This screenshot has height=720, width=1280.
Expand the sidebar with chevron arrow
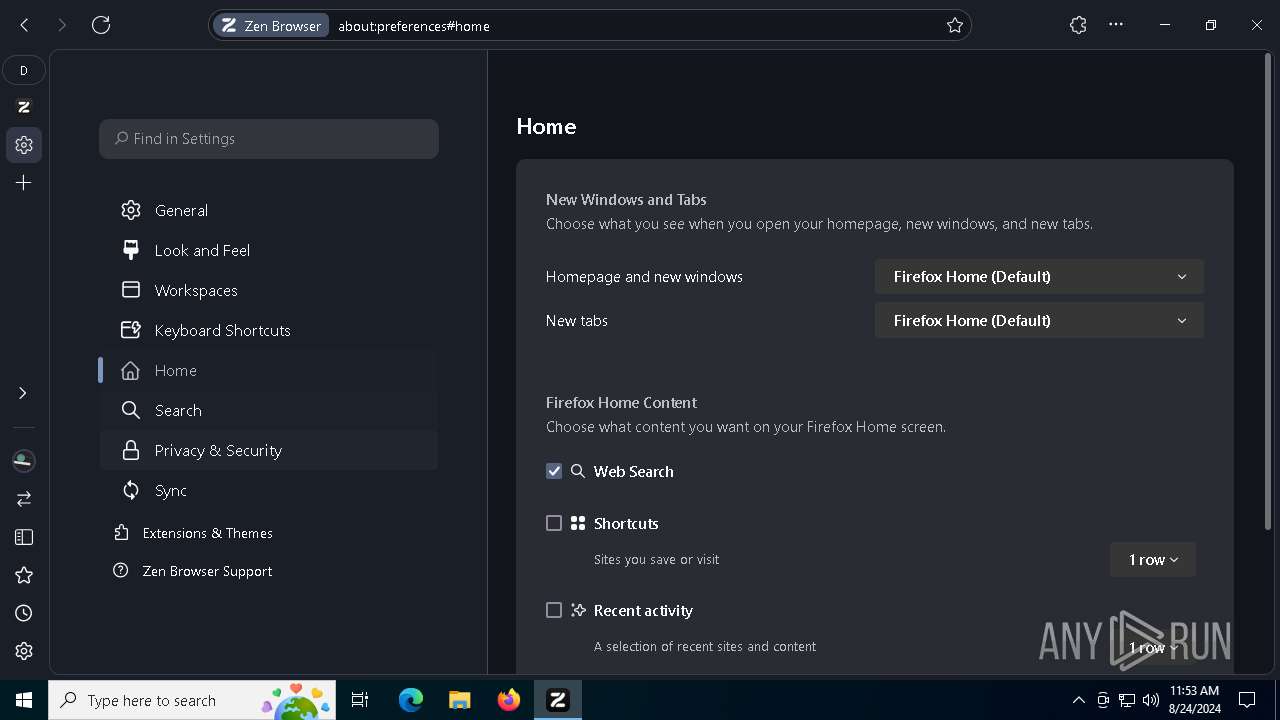pos(23,393)
